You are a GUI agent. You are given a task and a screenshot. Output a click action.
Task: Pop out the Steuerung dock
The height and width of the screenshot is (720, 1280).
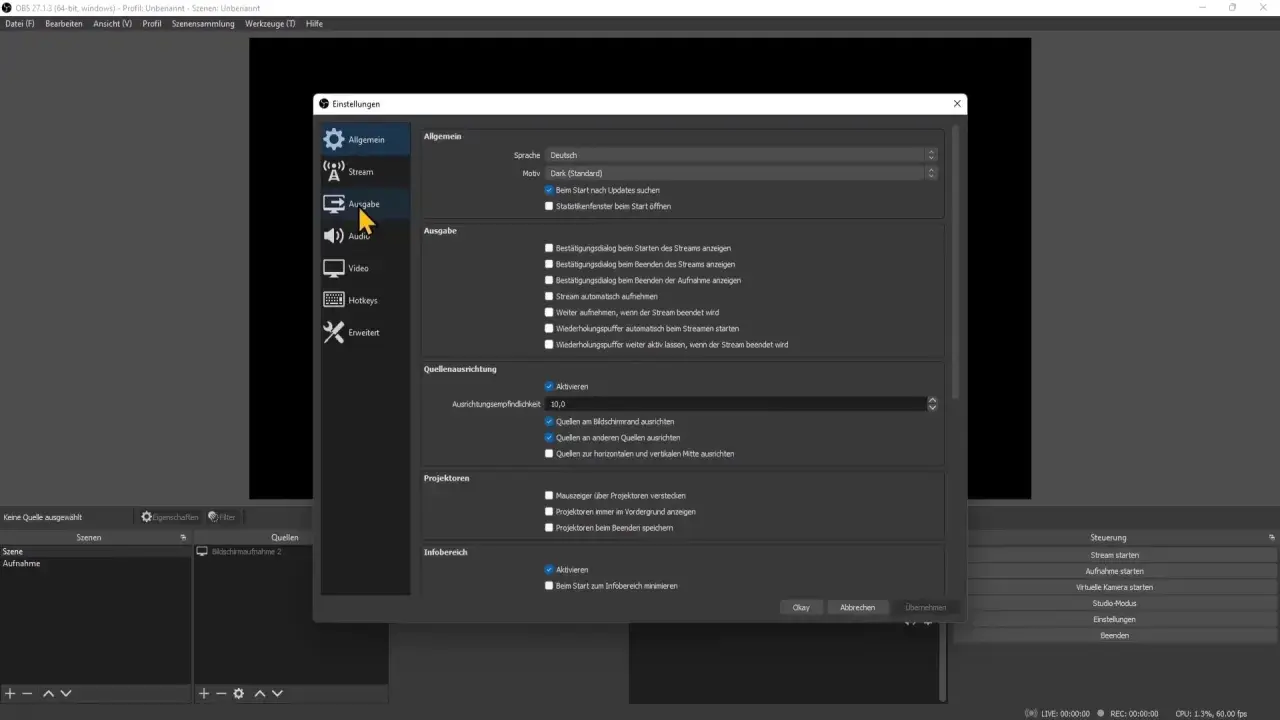pos(1271,538)
